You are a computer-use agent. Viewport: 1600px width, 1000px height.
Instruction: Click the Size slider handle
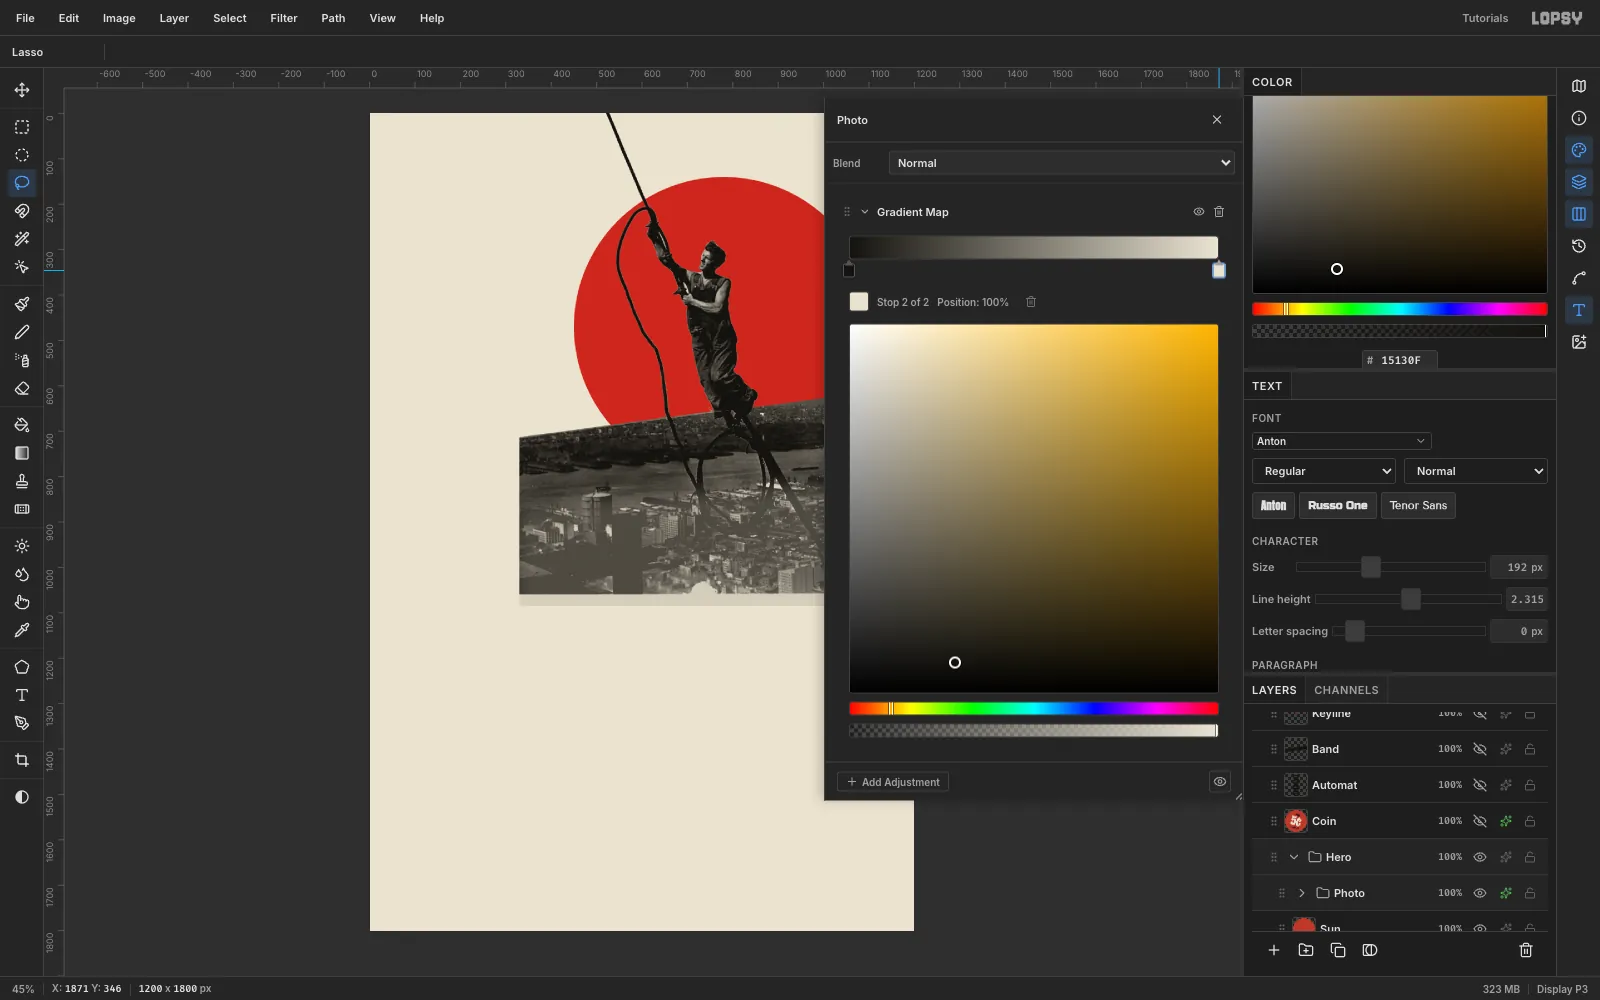click(x=1371, y=567)
